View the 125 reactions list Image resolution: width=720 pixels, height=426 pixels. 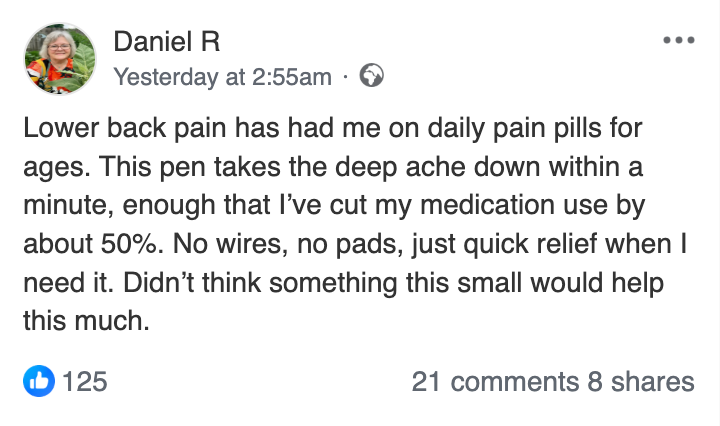point(84,381)
